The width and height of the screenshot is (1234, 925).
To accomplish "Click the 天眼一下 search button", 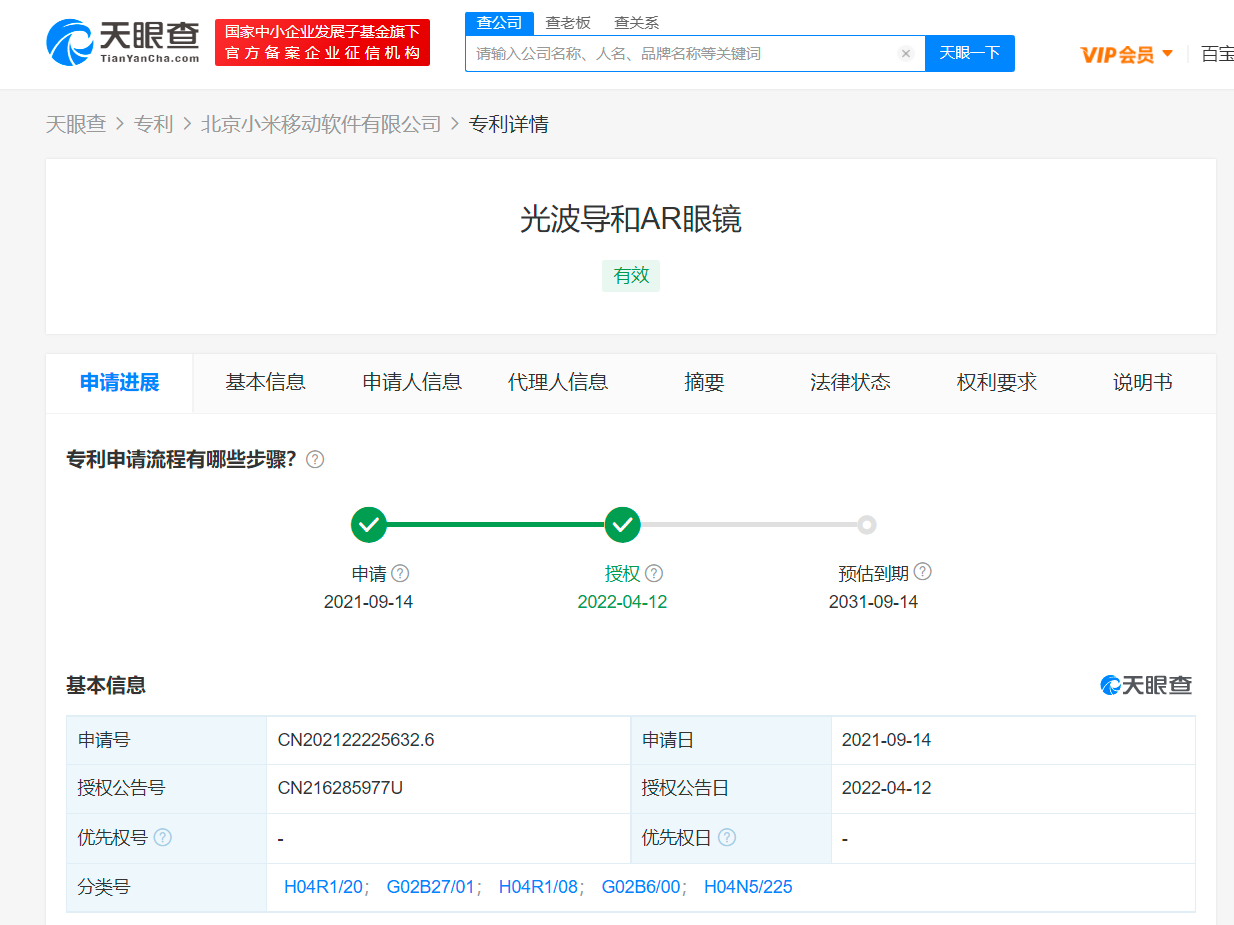I will pyautogui.click(x=970, y=53).
